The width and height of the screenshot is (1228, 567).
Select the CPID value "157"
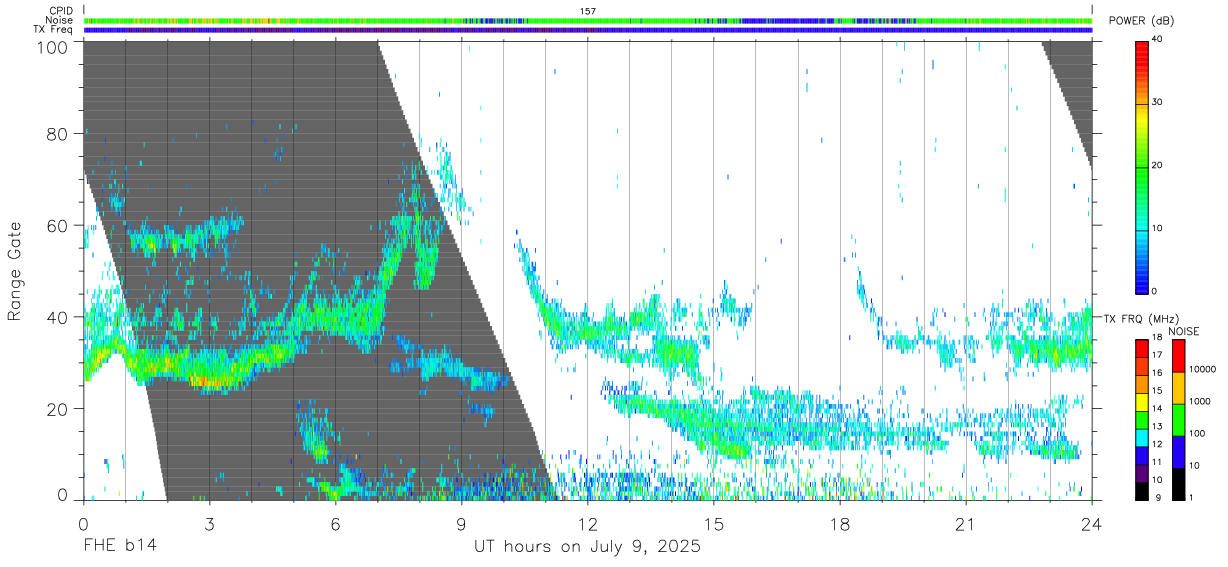tap(588, 11)
